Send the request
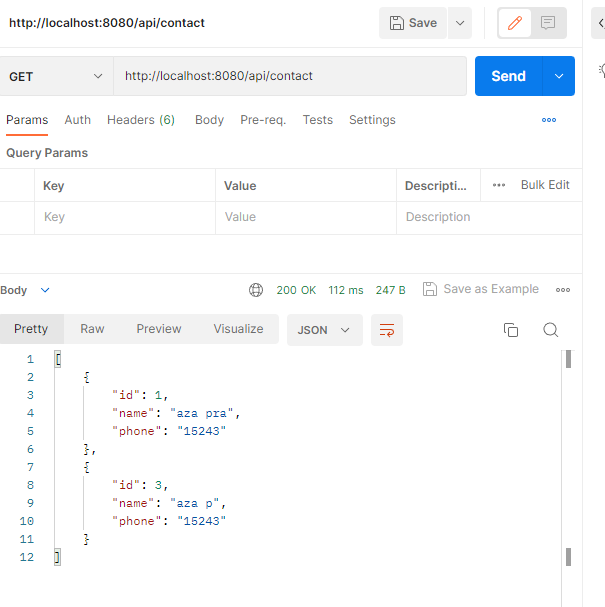This screenshot has height=607, width=605. pos(509,76)
